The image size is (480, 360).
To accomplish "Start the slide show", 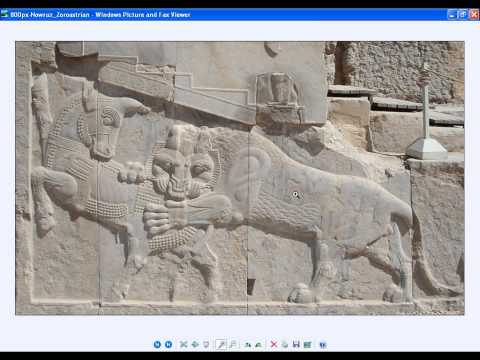I will pos(206,344).
